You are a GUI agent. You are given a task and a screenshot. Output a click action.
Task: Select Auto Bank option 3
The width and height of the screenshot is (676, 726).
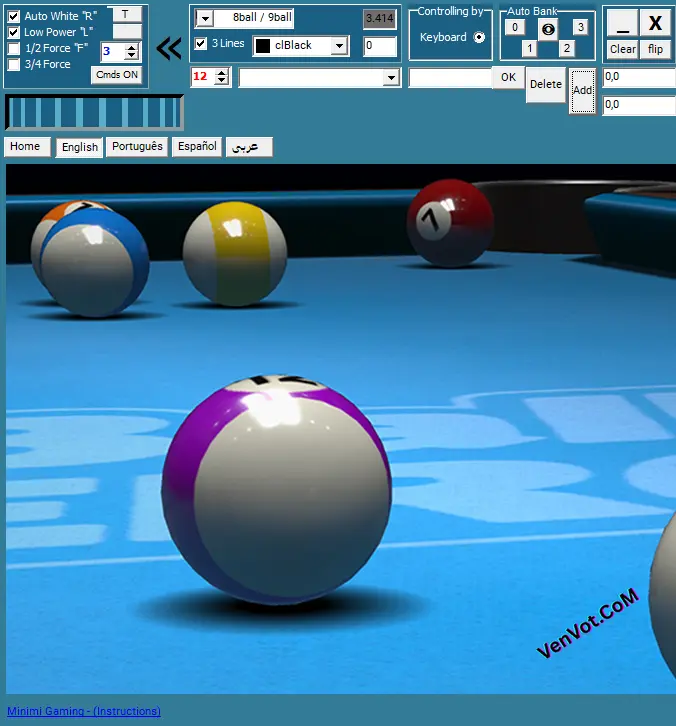pos(581,27)
